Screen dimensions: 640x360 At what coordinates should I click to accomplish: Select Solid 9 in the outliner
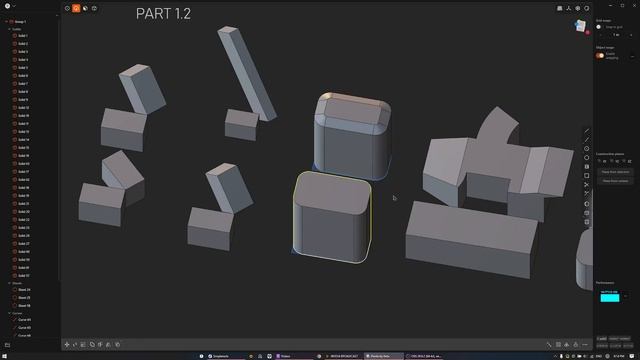pyautogui.click(x=23, y=100)
